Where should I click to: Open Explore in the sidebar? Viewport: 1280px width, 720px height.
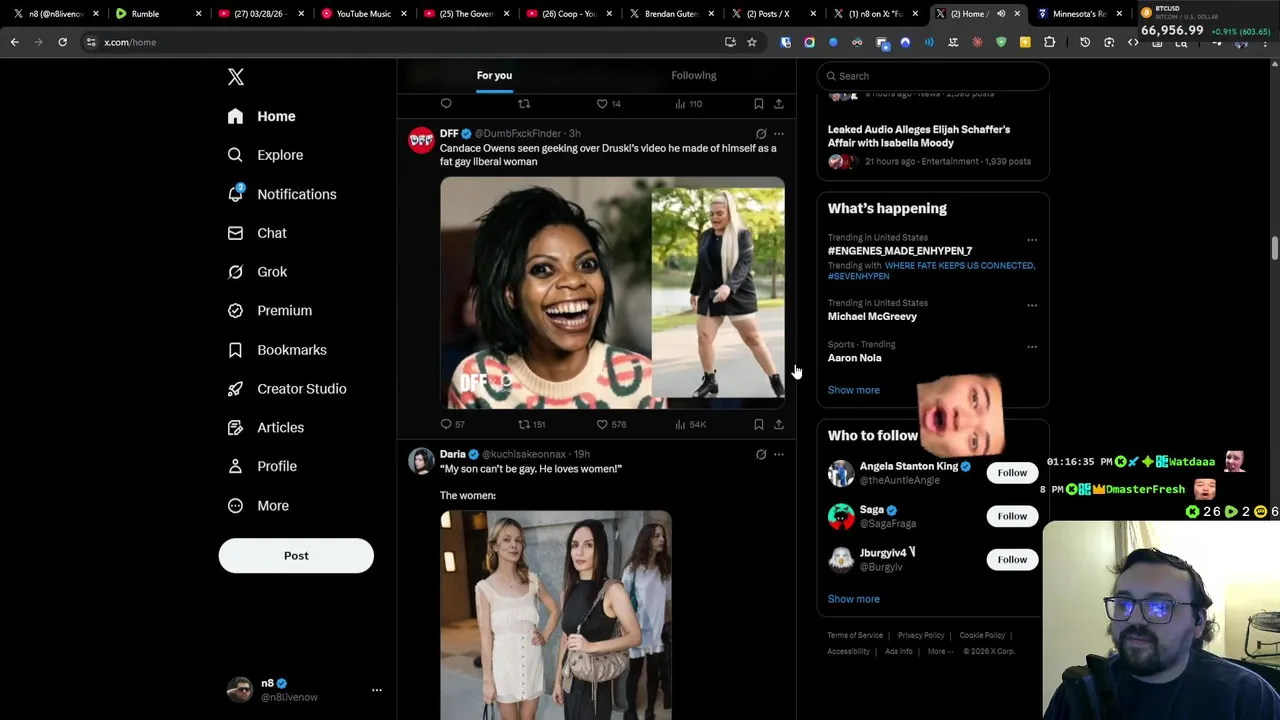(265, 155)
